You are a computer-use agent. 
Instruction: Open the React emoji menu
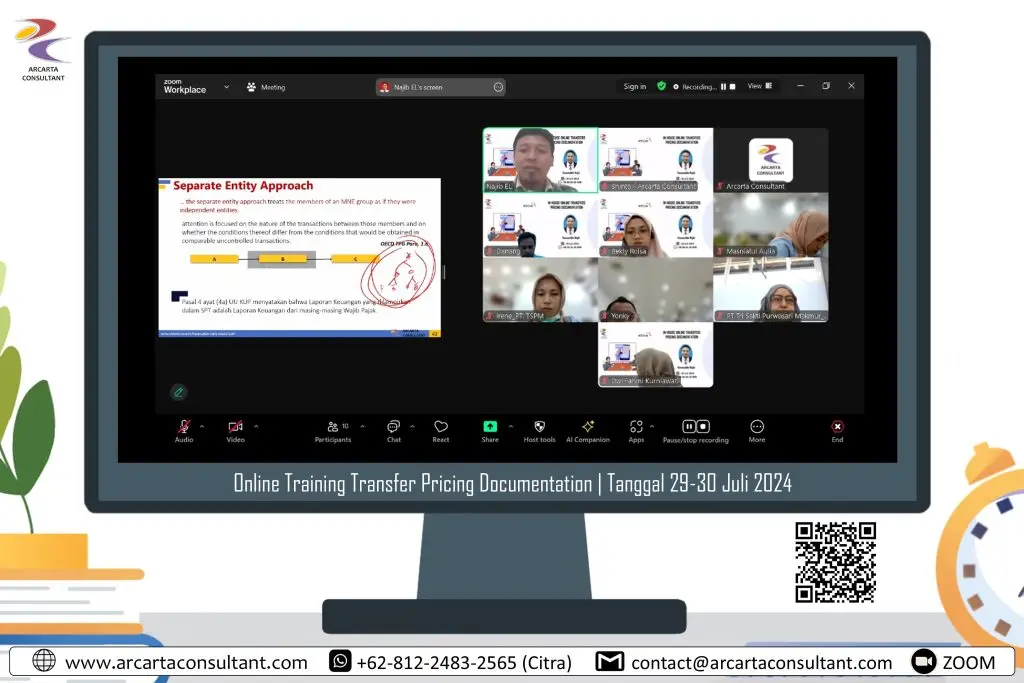441,427
